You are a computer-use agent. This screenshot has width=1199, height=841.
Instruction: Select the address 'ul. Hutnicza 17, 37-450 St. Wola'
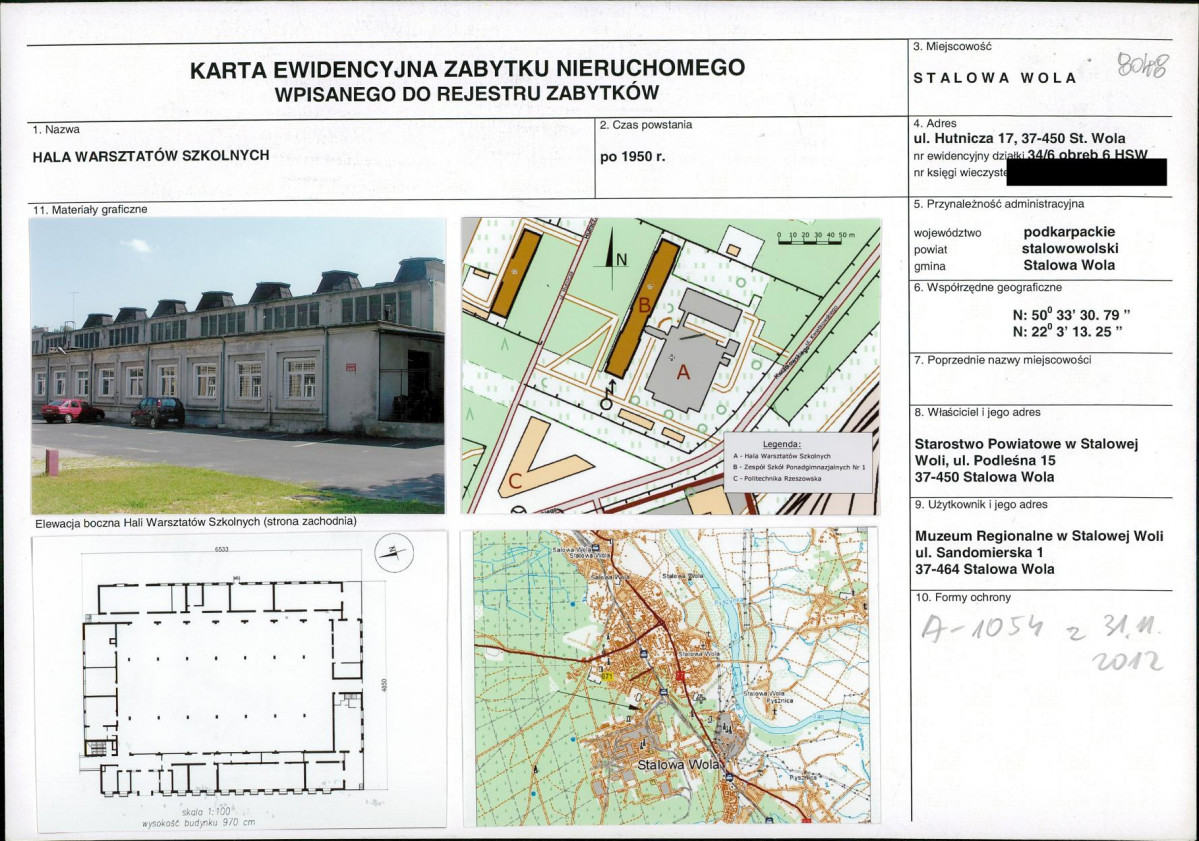(1019, 138)
